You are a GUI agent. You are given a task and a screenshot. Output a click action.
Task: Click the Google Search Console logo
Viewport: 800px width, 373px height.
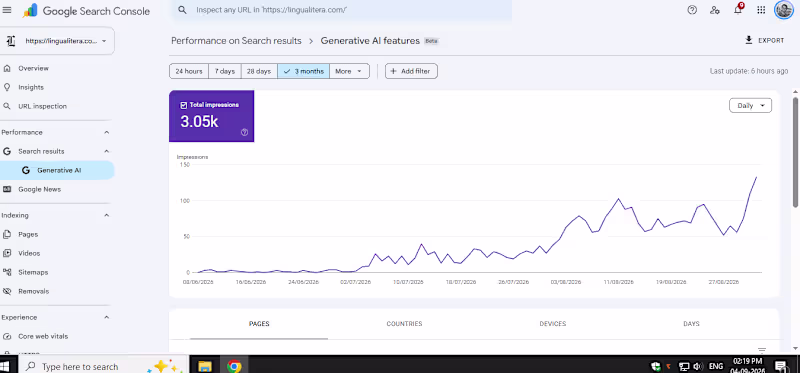(87, 11)
